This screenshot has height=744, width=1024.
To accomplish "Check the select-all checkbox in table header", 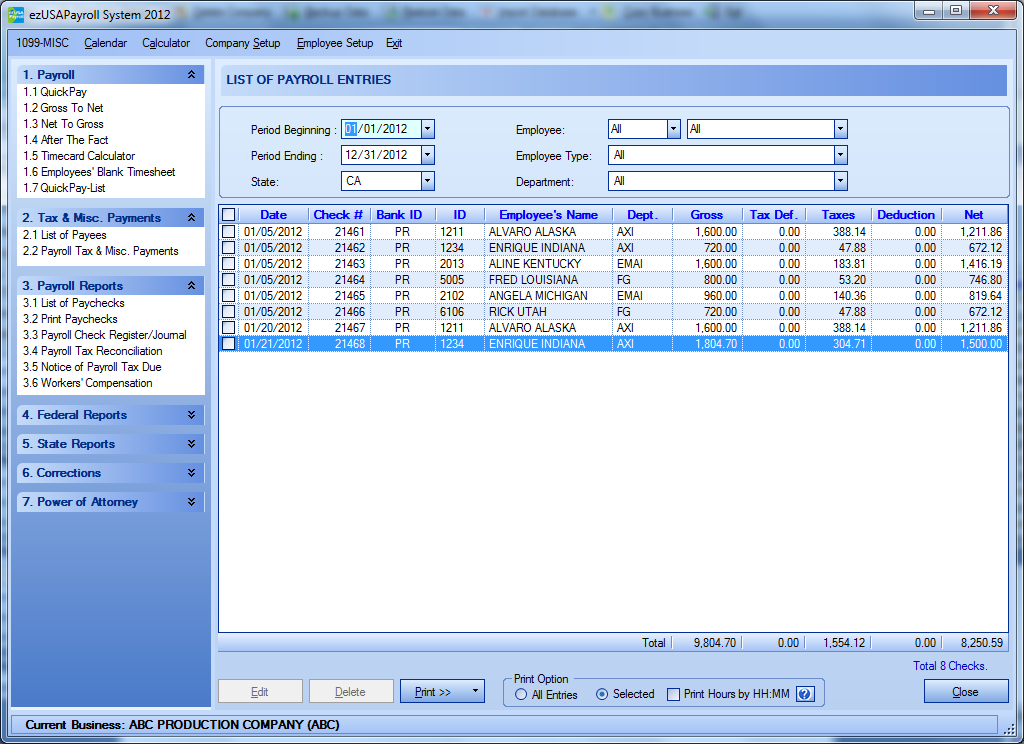I will (229, 214).
